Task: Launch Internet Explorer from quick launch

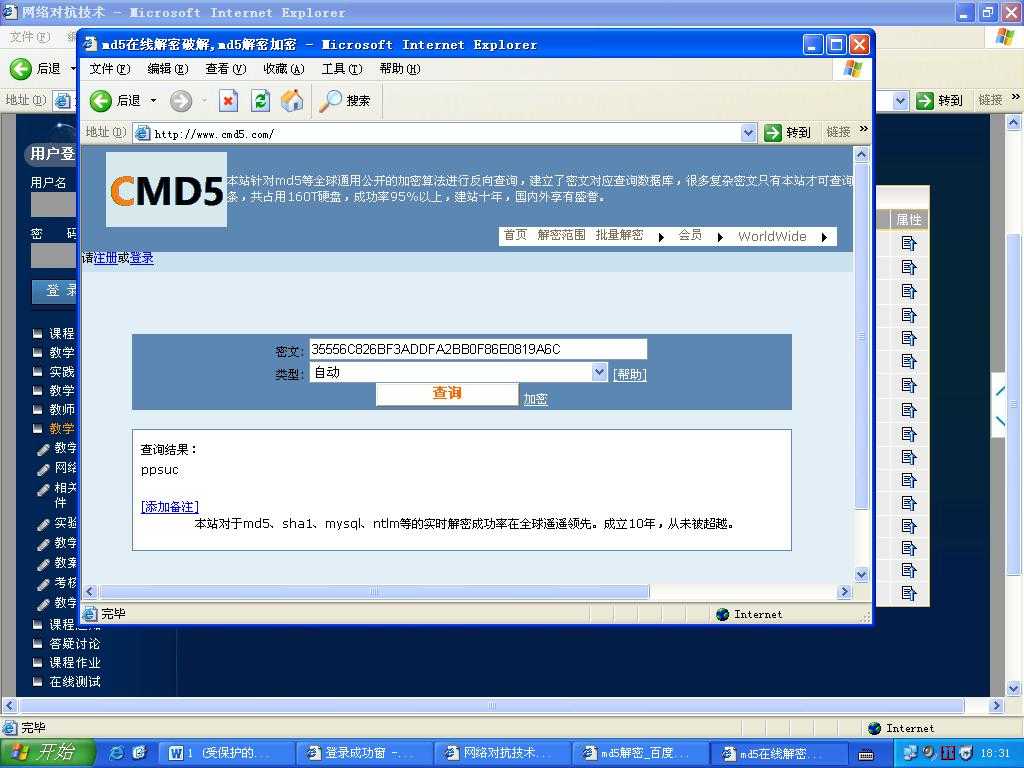Action: [117, 753]
